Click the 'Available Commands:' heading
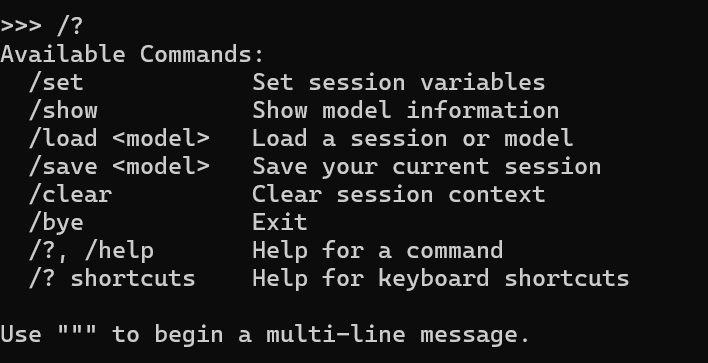This screenshot has width=708, height=363. pyautogui.click(x=132, y=55)
